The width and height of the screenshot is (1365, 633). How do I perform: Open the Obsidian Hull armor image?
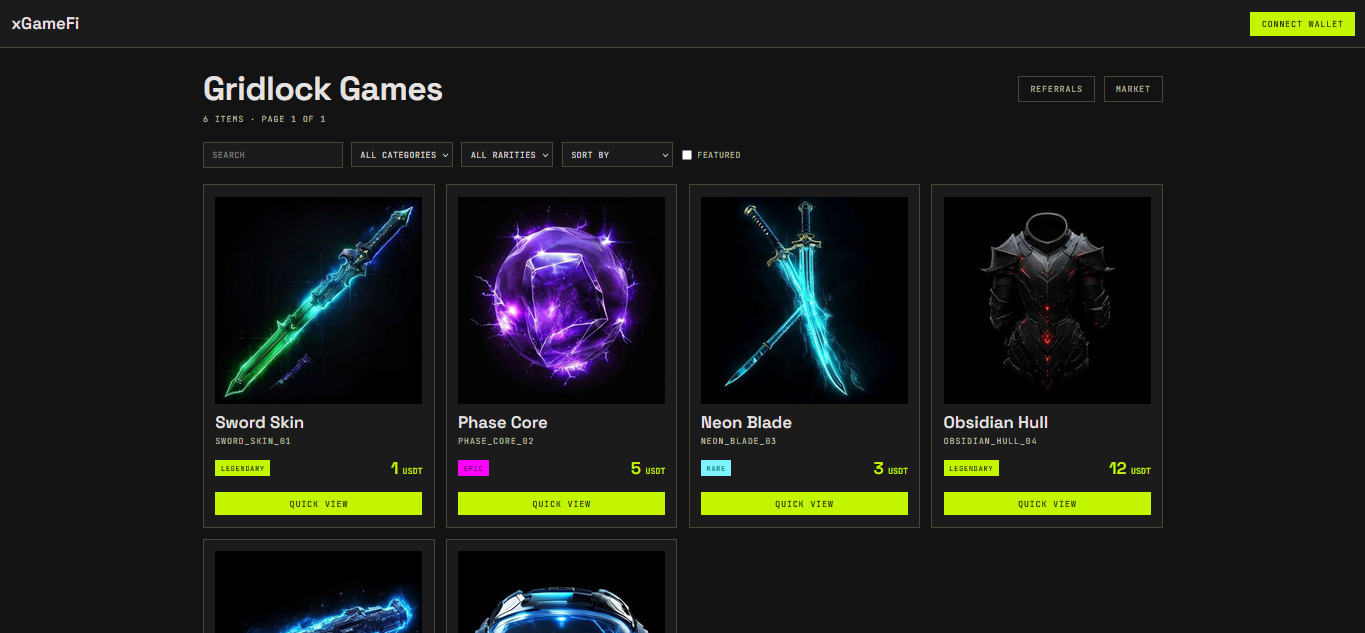(x=1047, y=300)
